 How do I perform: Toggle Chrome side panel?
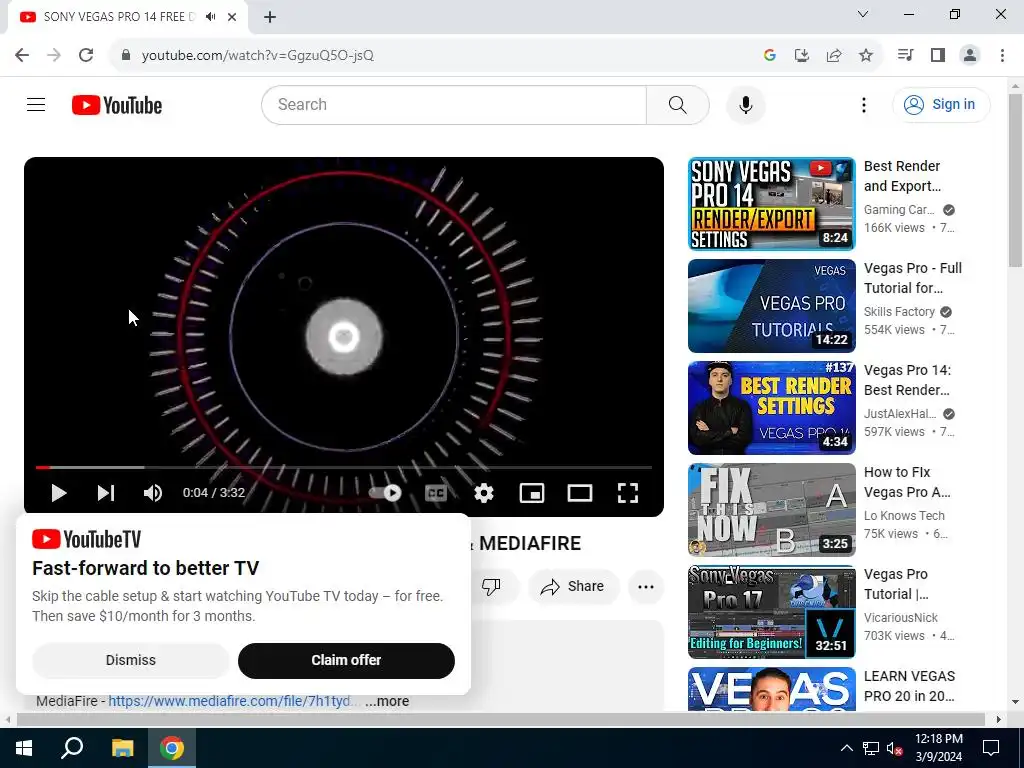point(937,55)
